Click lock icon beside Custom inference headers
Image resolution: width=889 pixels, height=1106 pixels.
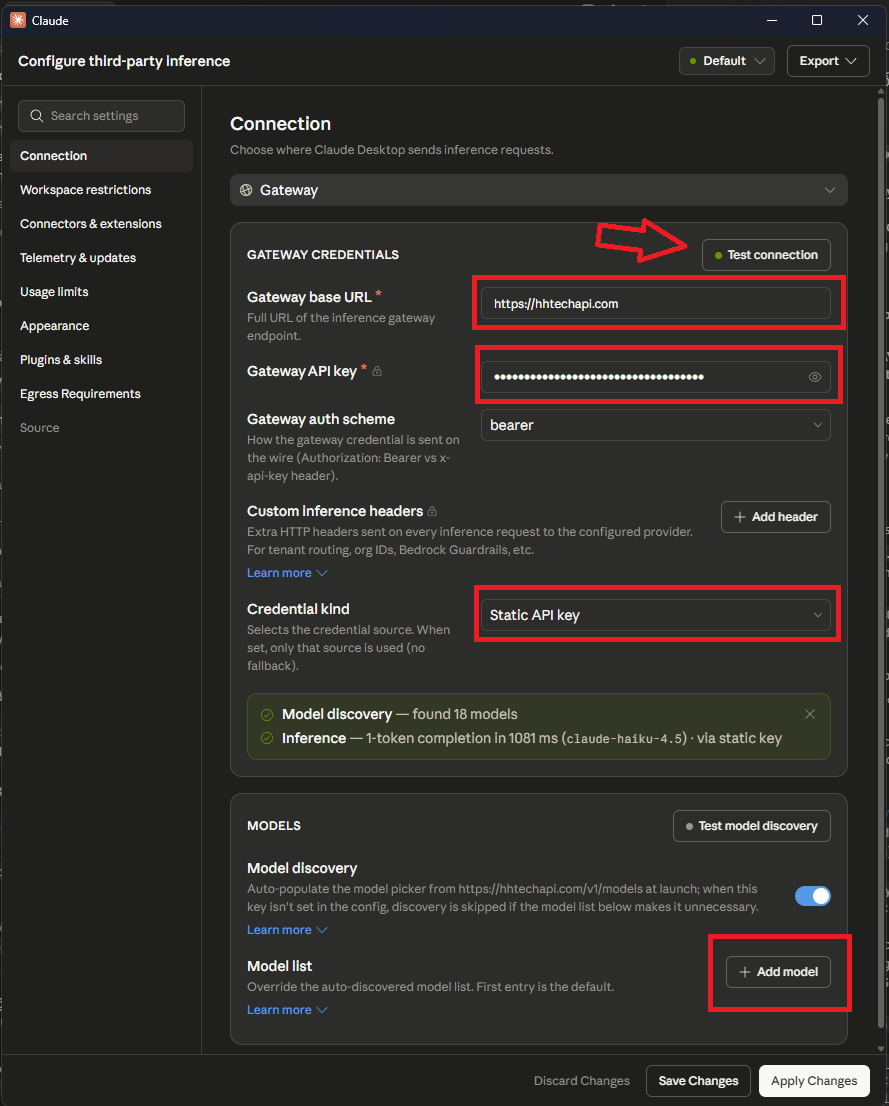click(x=433, y=511)
